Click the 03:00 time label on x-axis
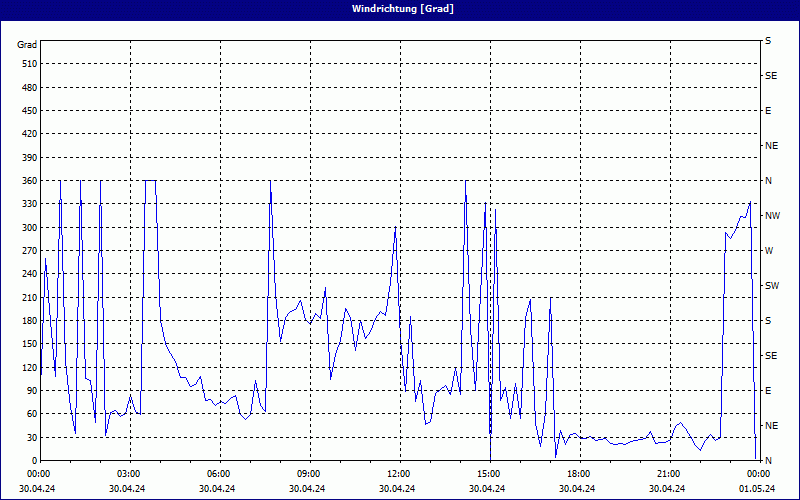800x500 pixels. [x=129, y=473]
